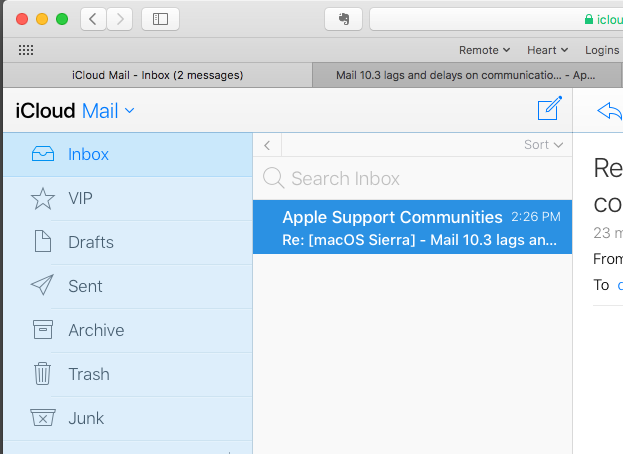Open the favorites grid icon
The height and width of the screenshot is (454, 623).
coord(26,50)
